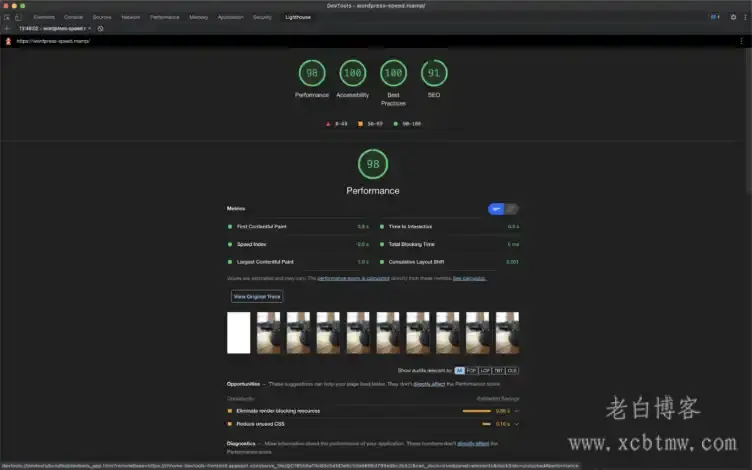Image resolution: width=752 pixels, height=470 pixels.
Task: Switch to the Network tab
Action: [131, 17]
